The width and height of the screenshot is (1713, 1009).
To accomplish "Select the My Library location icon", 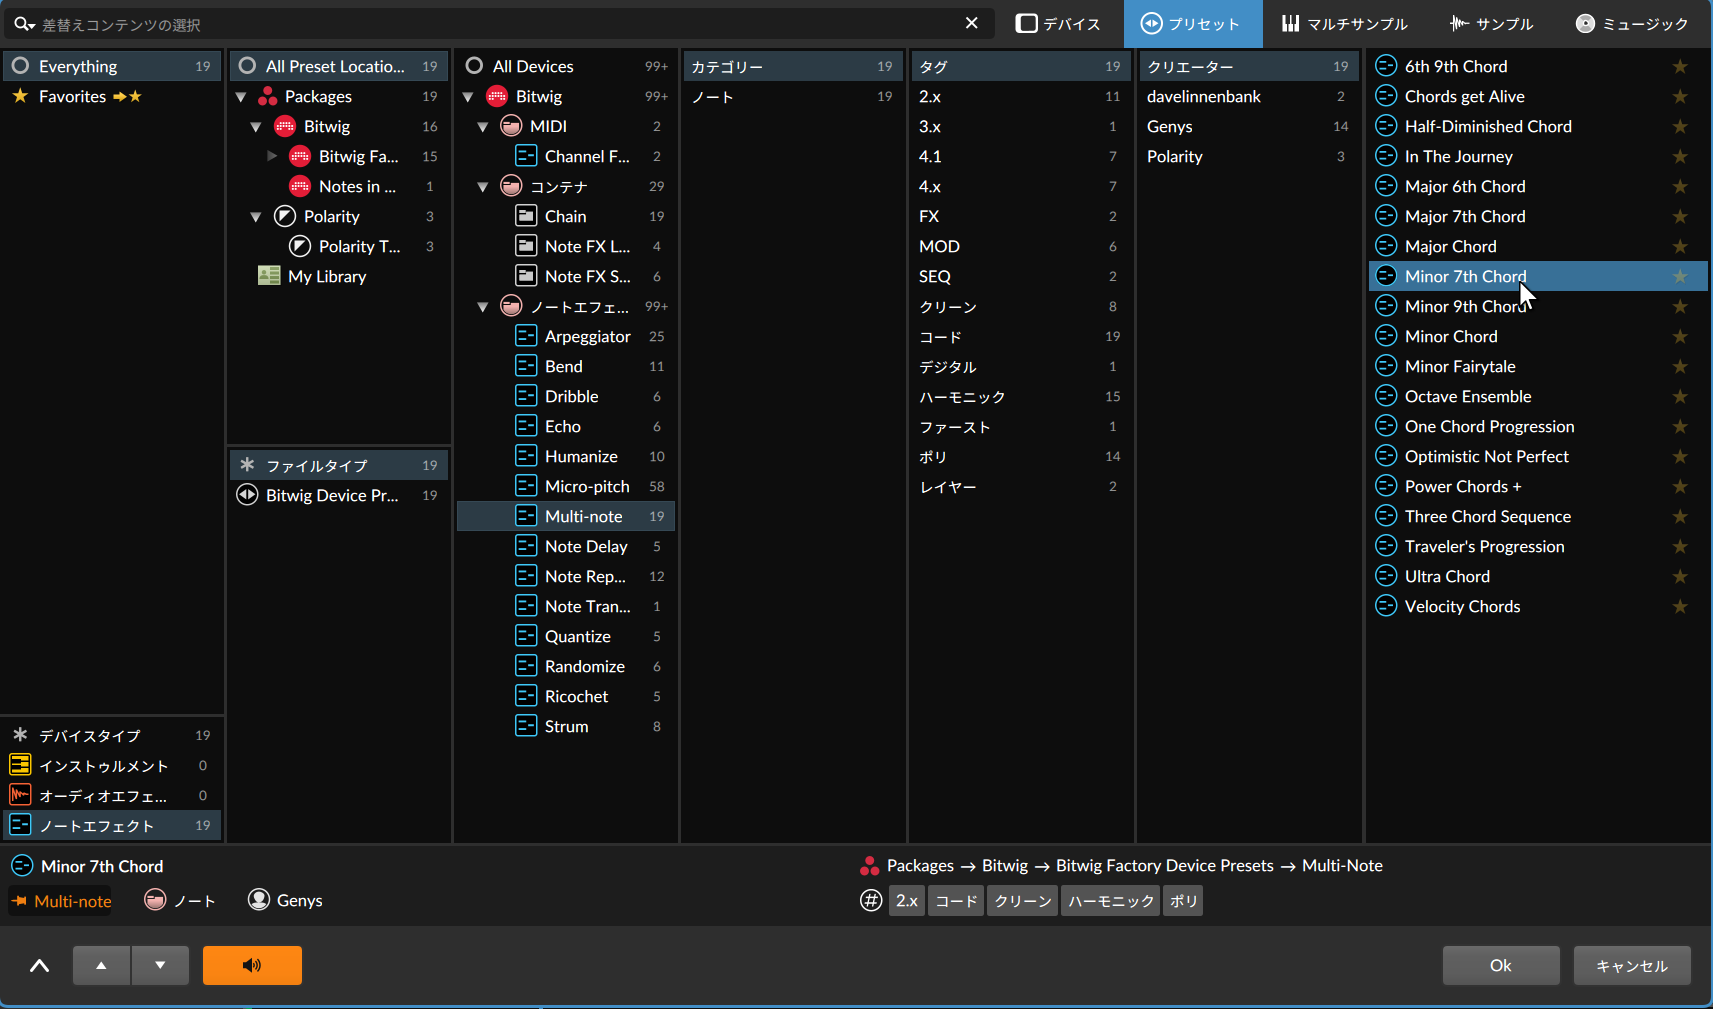I will (x=269, y=276).
